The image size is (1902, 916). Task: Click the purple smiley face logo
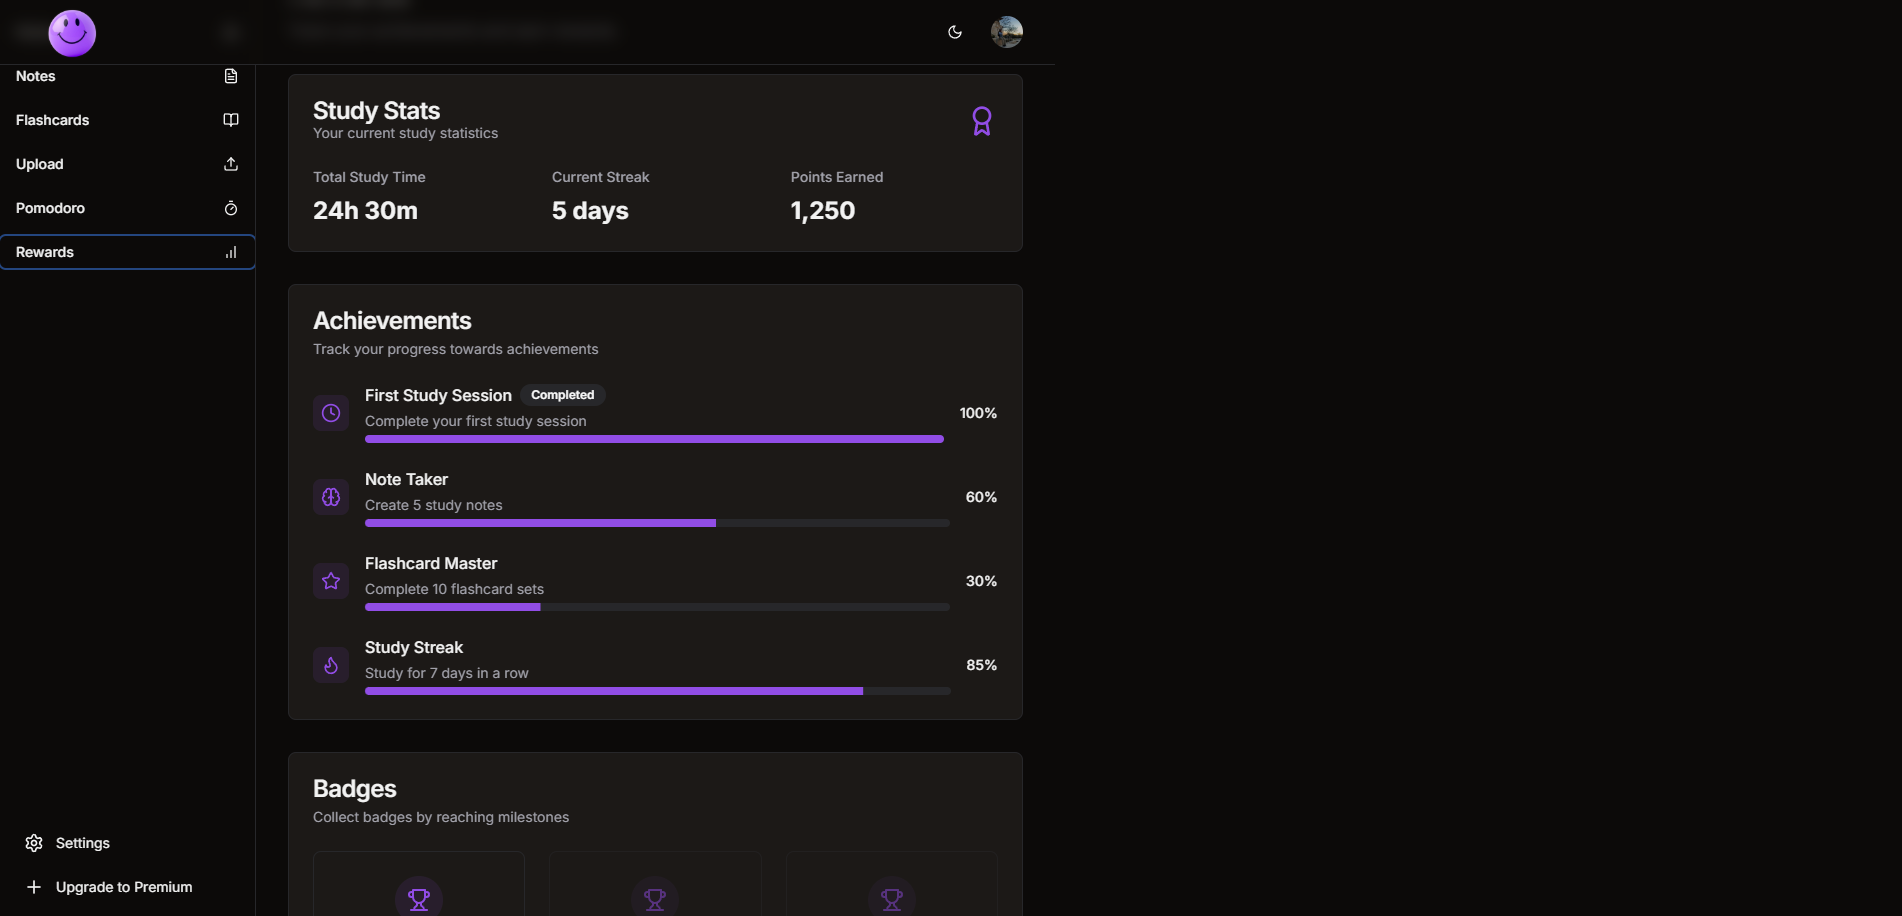pos(72,33)
